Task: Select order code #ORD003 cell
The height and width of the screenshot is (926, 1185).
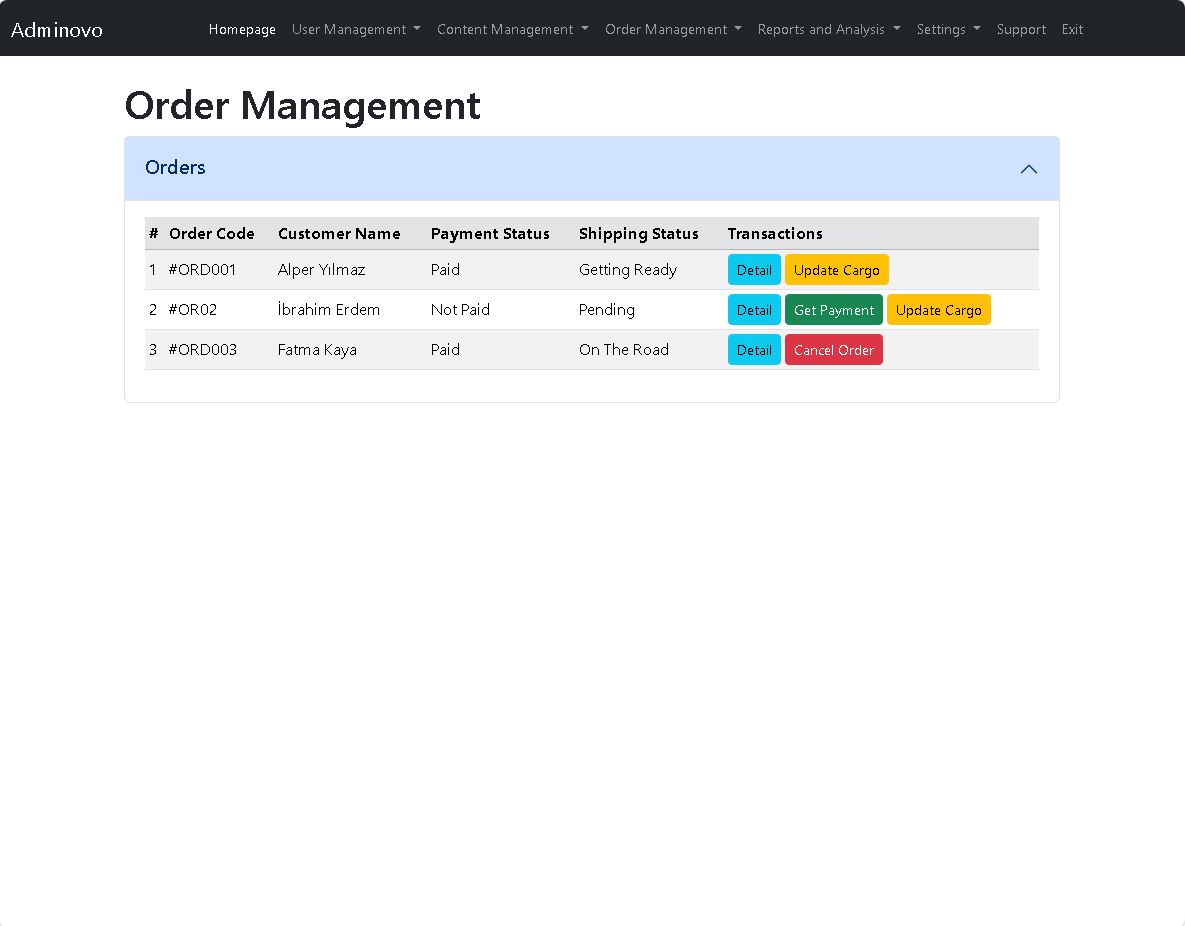Action: tap(203, 350)
